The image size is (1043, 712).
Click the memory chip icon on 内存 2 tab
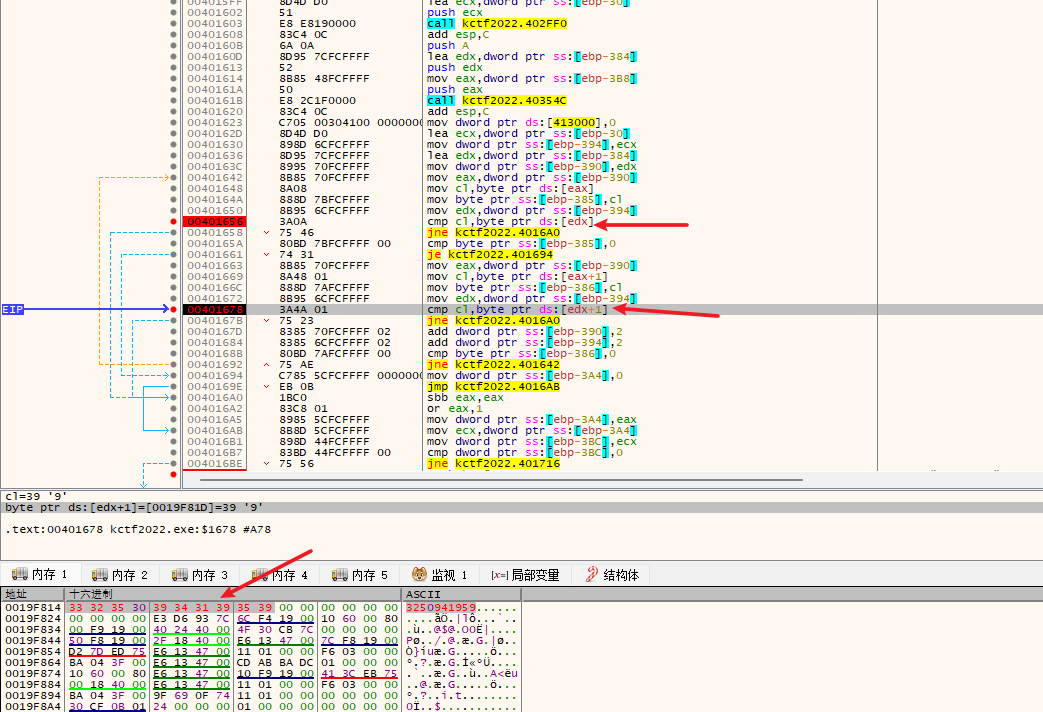[x=100, y=575]
